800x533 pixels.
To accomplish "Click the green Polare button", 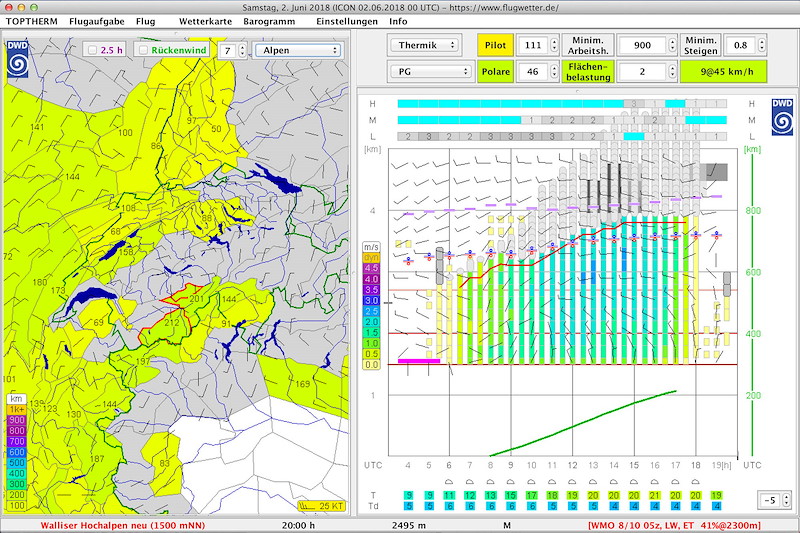I will 495,71.
